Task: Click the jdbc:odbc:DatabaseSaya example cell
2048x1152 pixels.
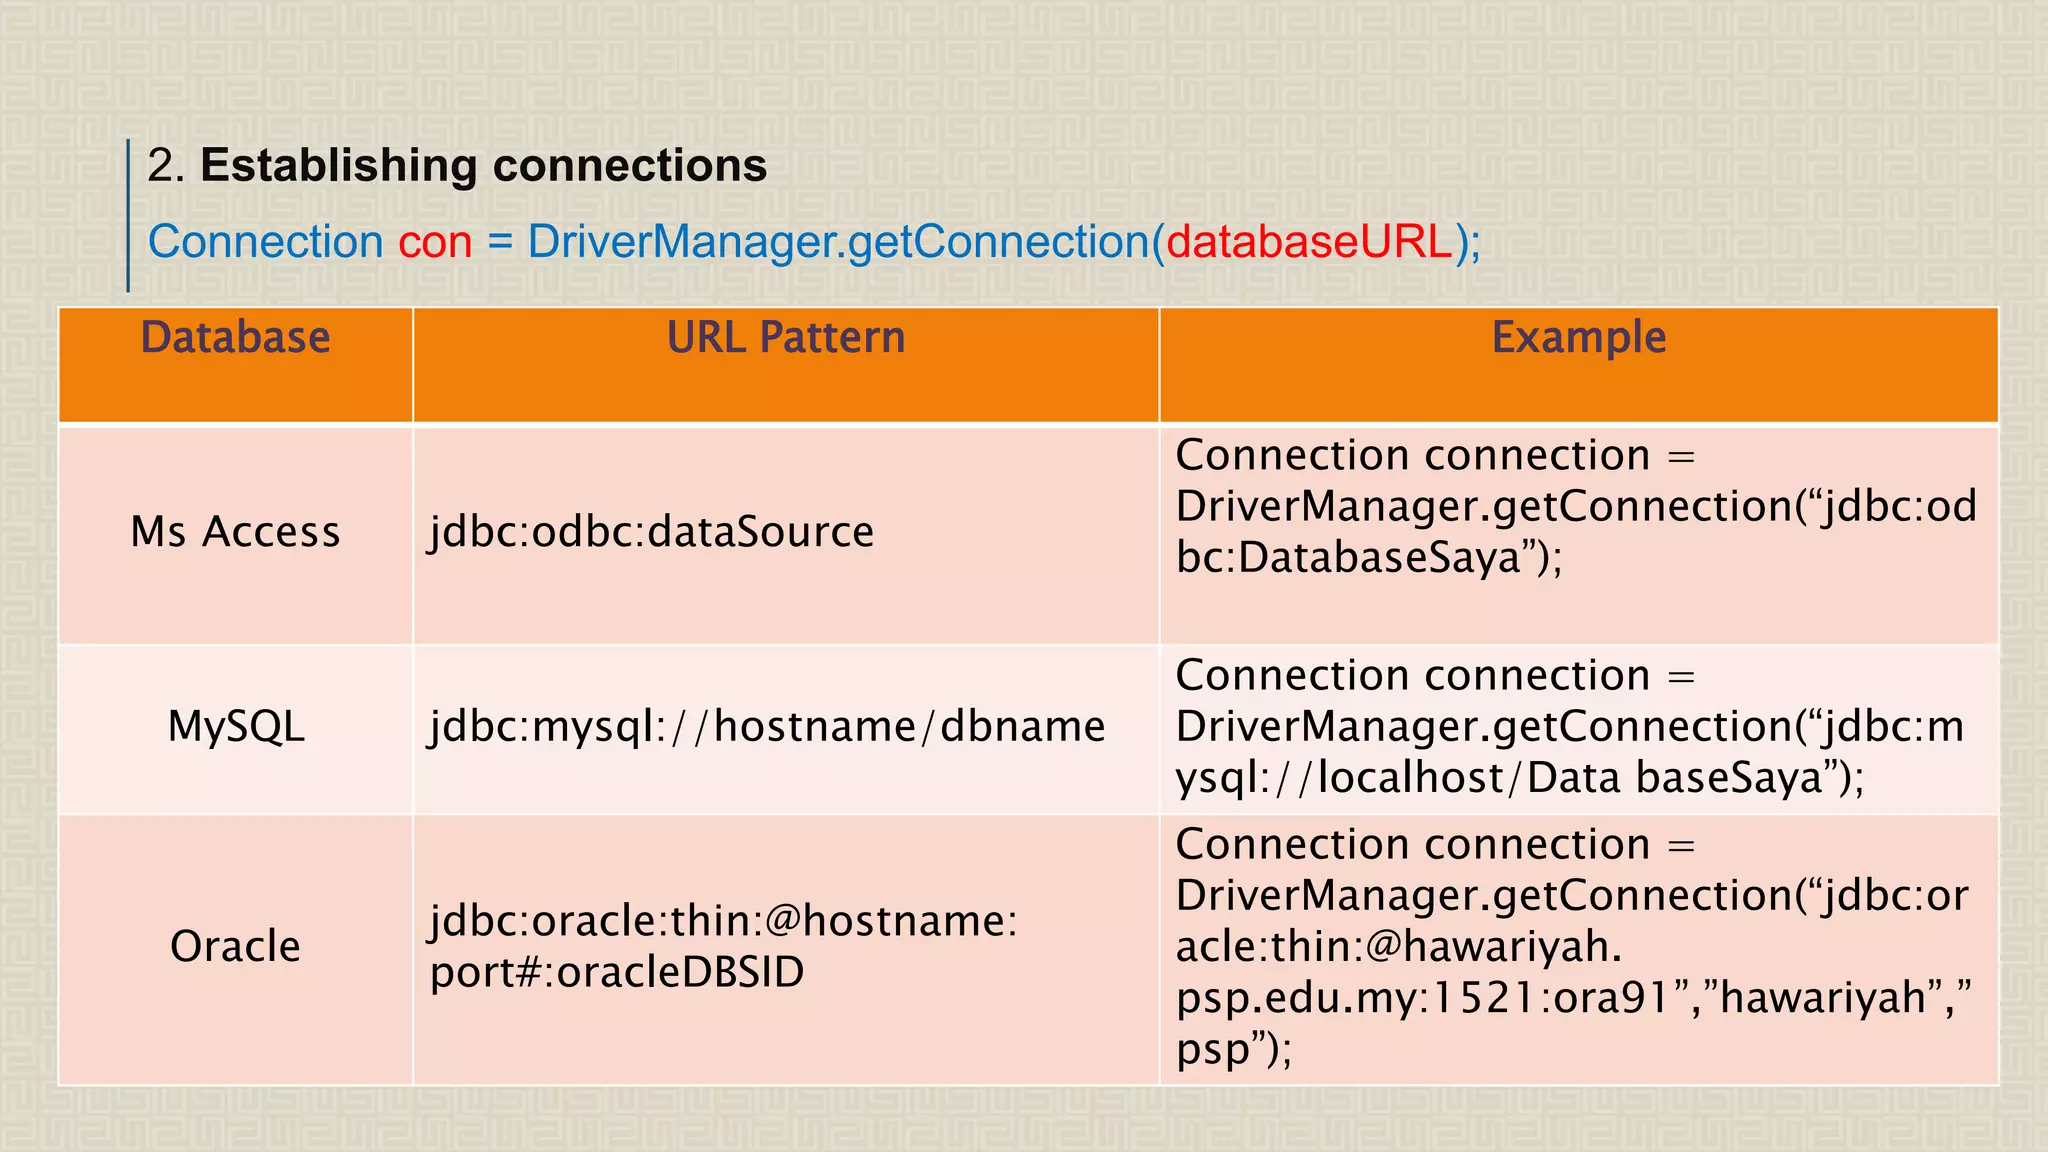Action: (x=1579, y=534)
